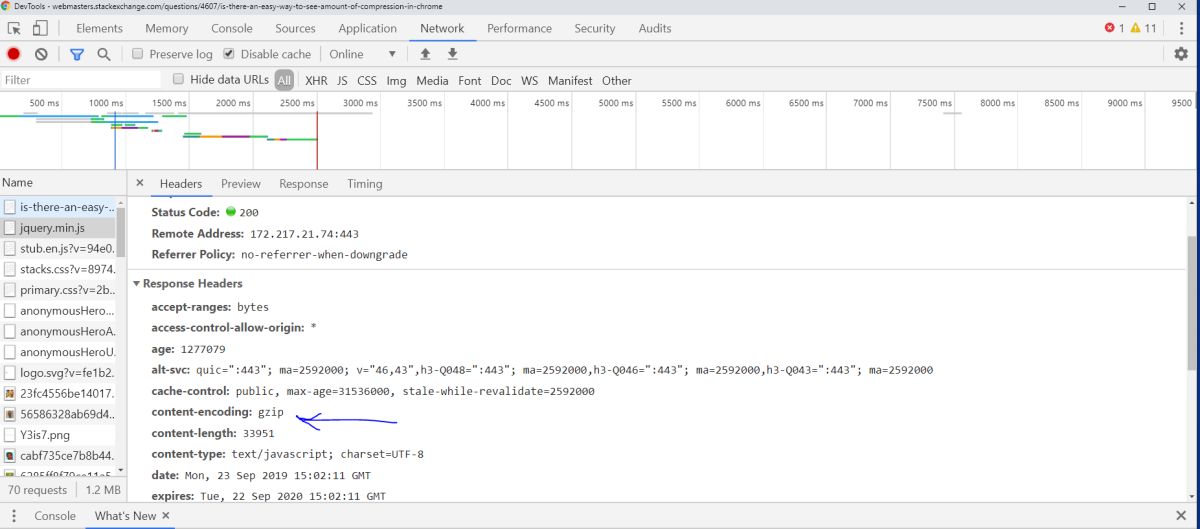
Task: Close the request details pane
Action: pyautogui.click(x=140, y=183)
